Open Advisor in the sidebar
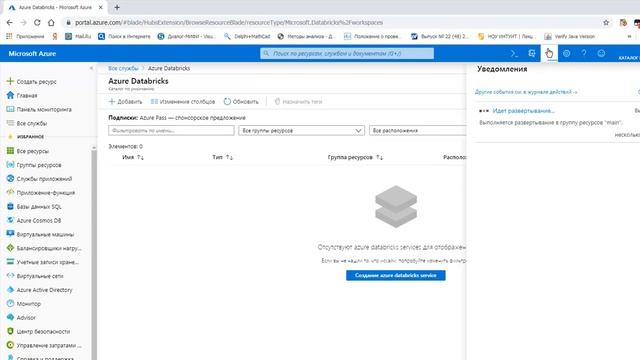The image size is (640, 360). click(26, 318)
